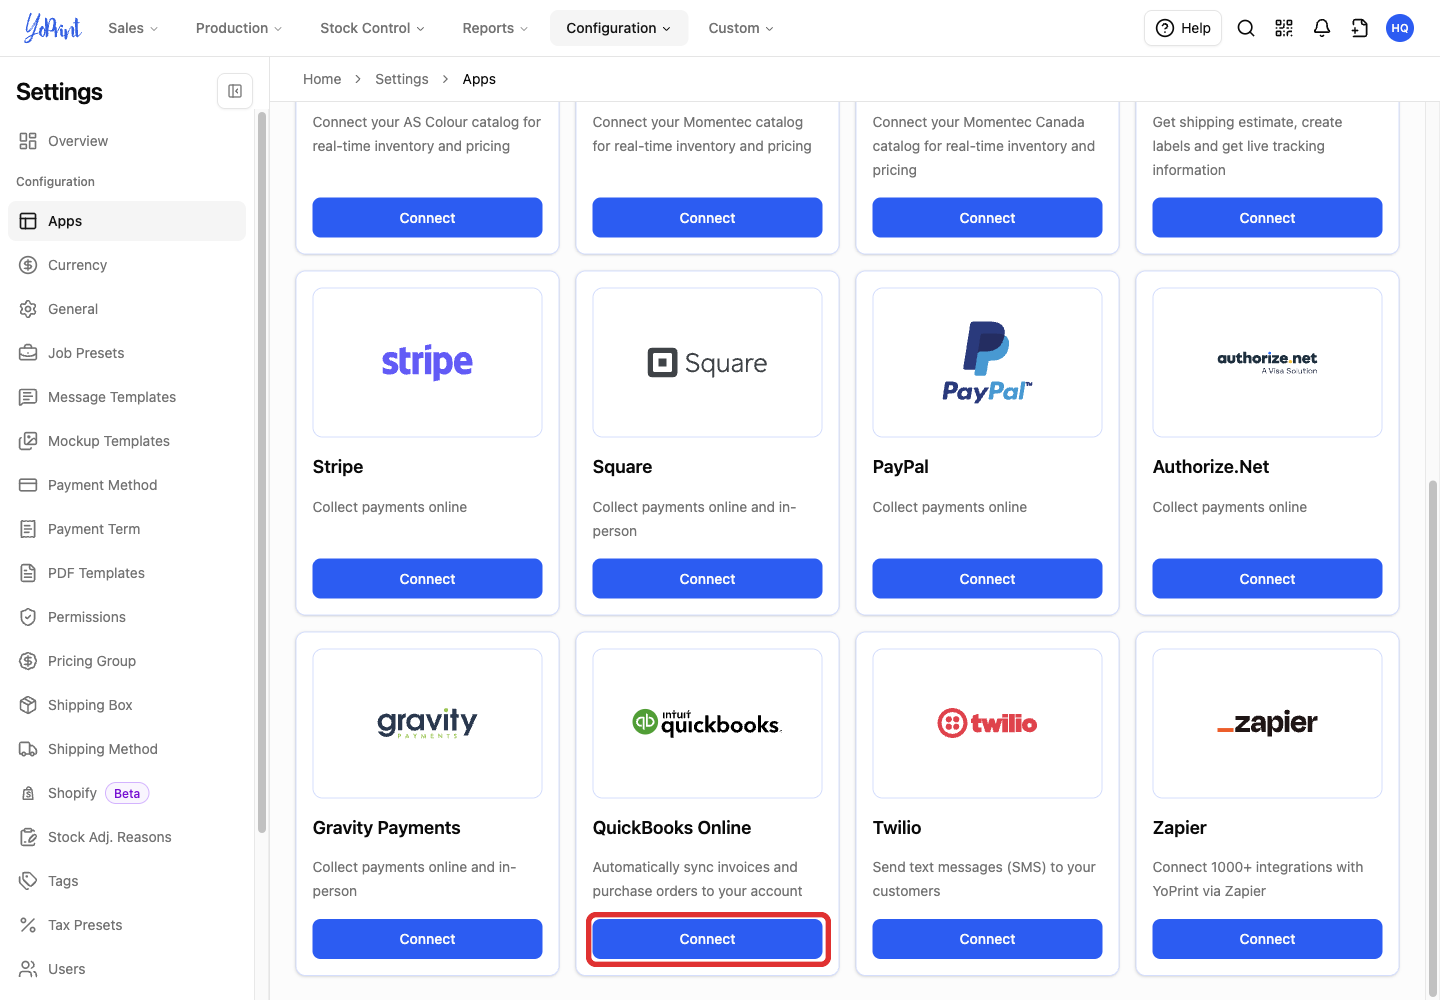Image resolution: width=1440 pixels, height=1000 pixels.
Task: Connect the PayPal app
Action: (988, 579)
